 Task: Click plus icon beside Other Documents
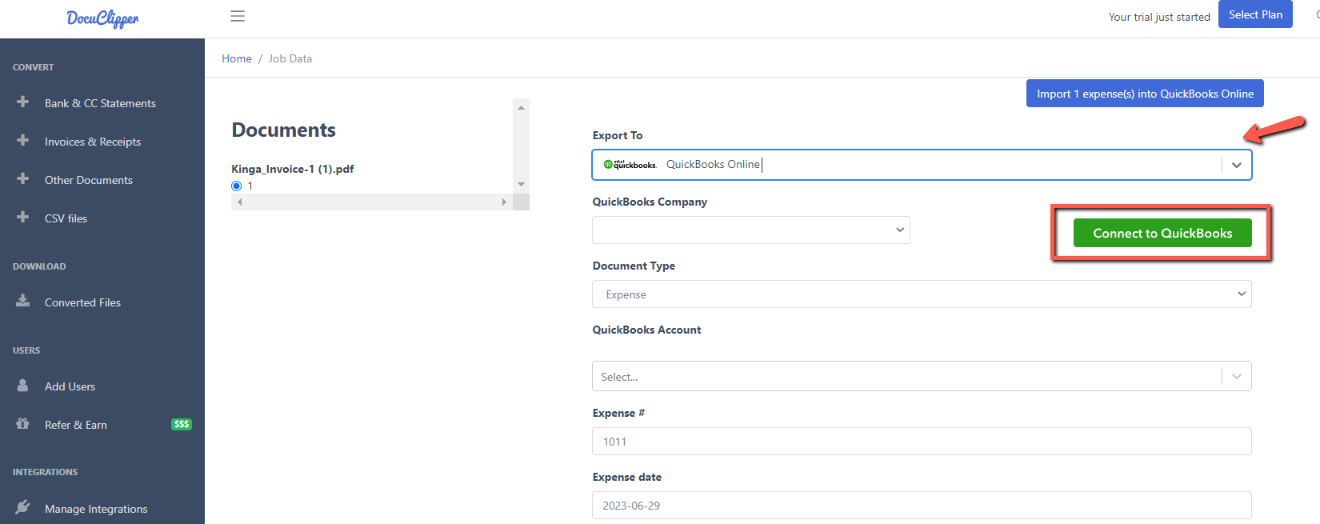point(23,179)
